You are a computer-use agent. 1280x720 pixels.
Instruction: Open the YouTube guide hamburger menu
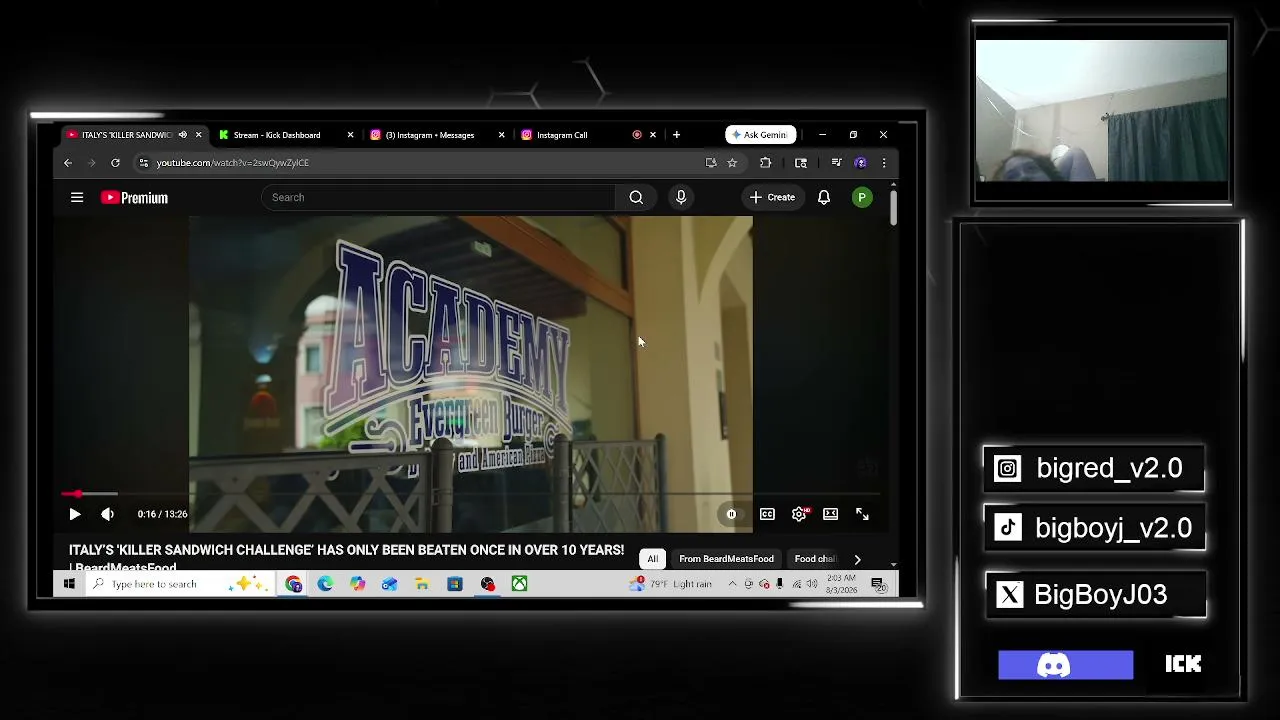click(x=77, y=197)
